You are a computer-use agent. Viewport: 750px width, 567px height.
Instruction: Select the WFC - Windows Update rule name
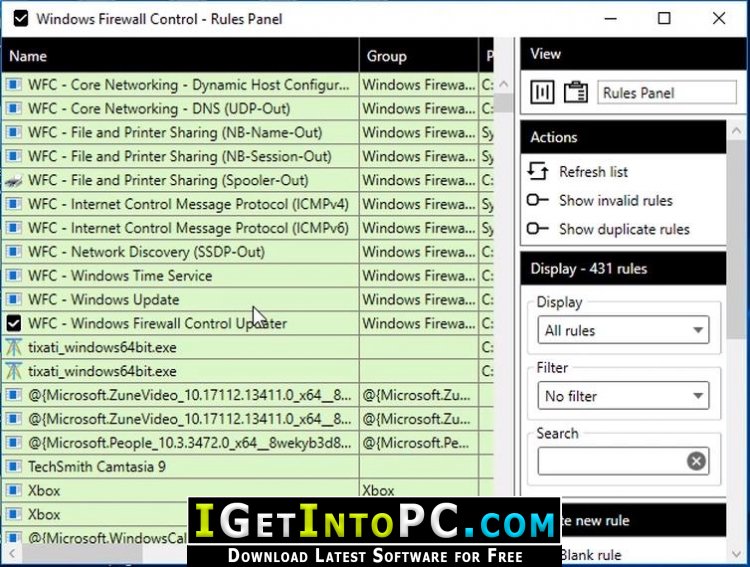(104, 300)
